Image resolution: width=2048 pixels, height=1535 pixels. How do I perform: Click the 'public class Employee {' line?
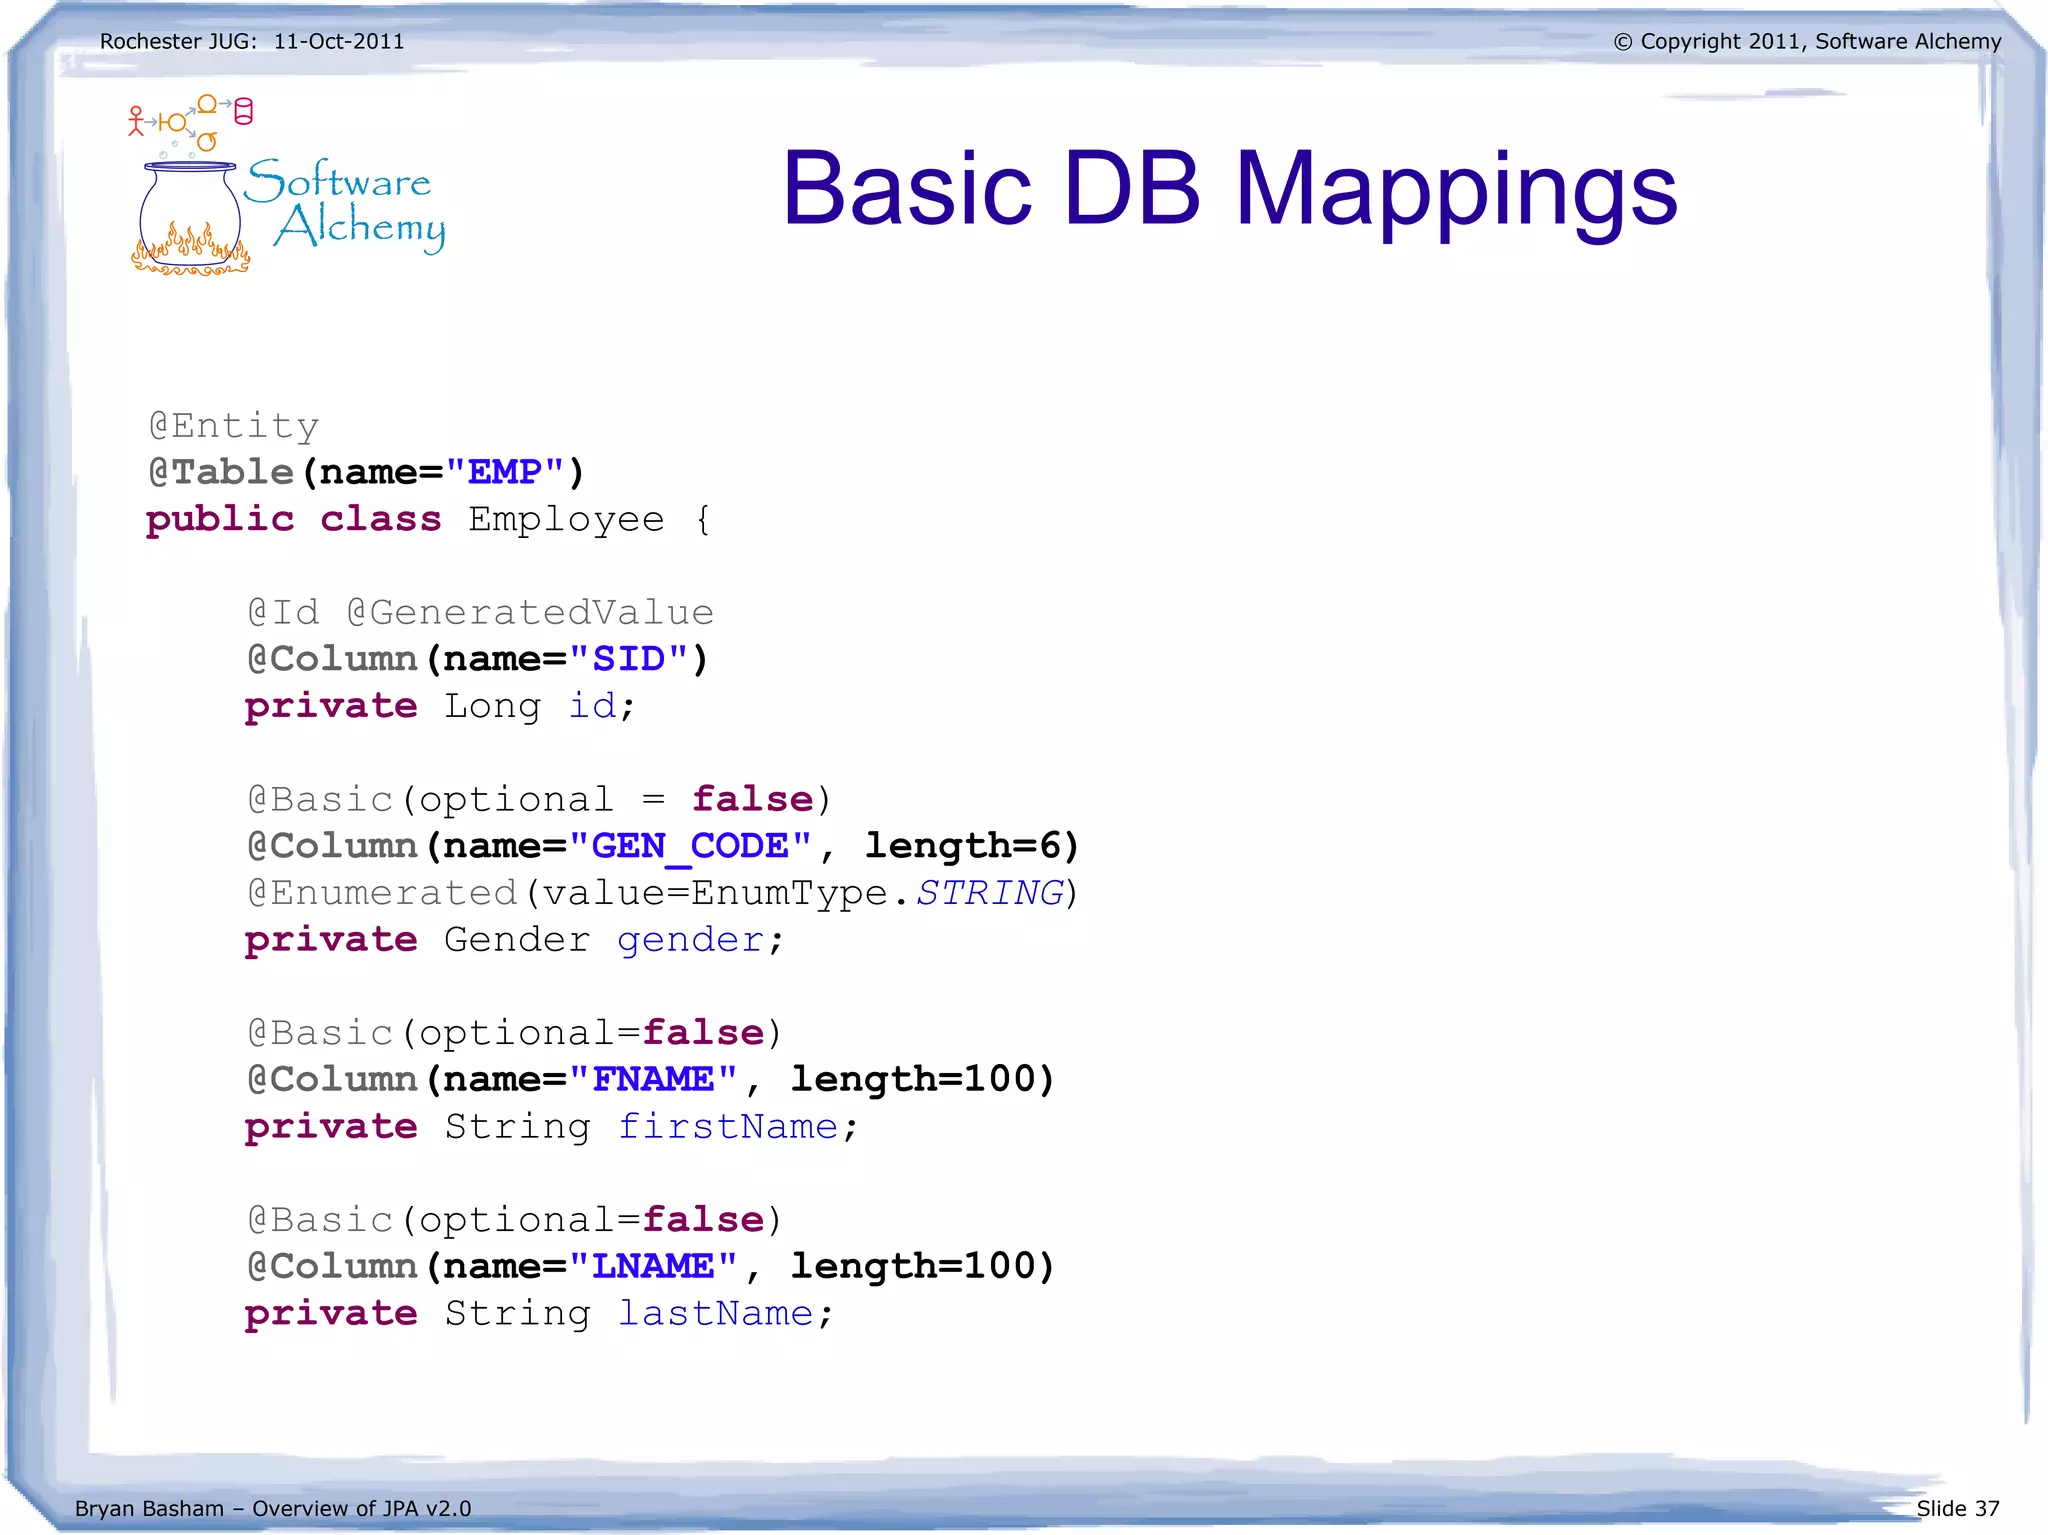428,519
